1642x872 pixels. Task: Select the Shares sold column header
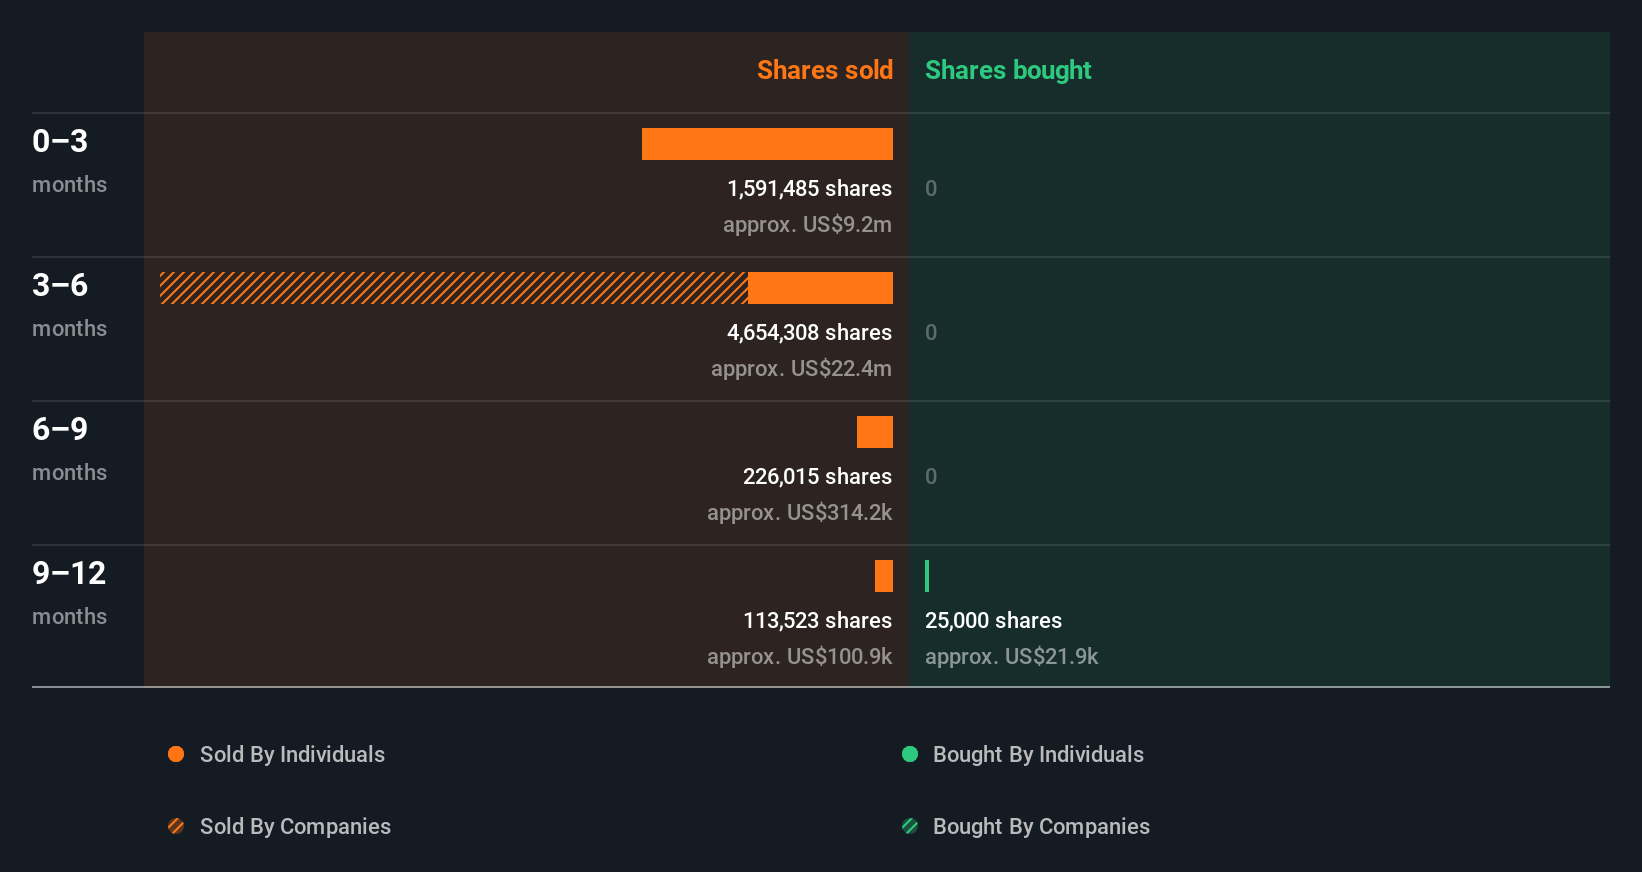[x=824, y=70]
